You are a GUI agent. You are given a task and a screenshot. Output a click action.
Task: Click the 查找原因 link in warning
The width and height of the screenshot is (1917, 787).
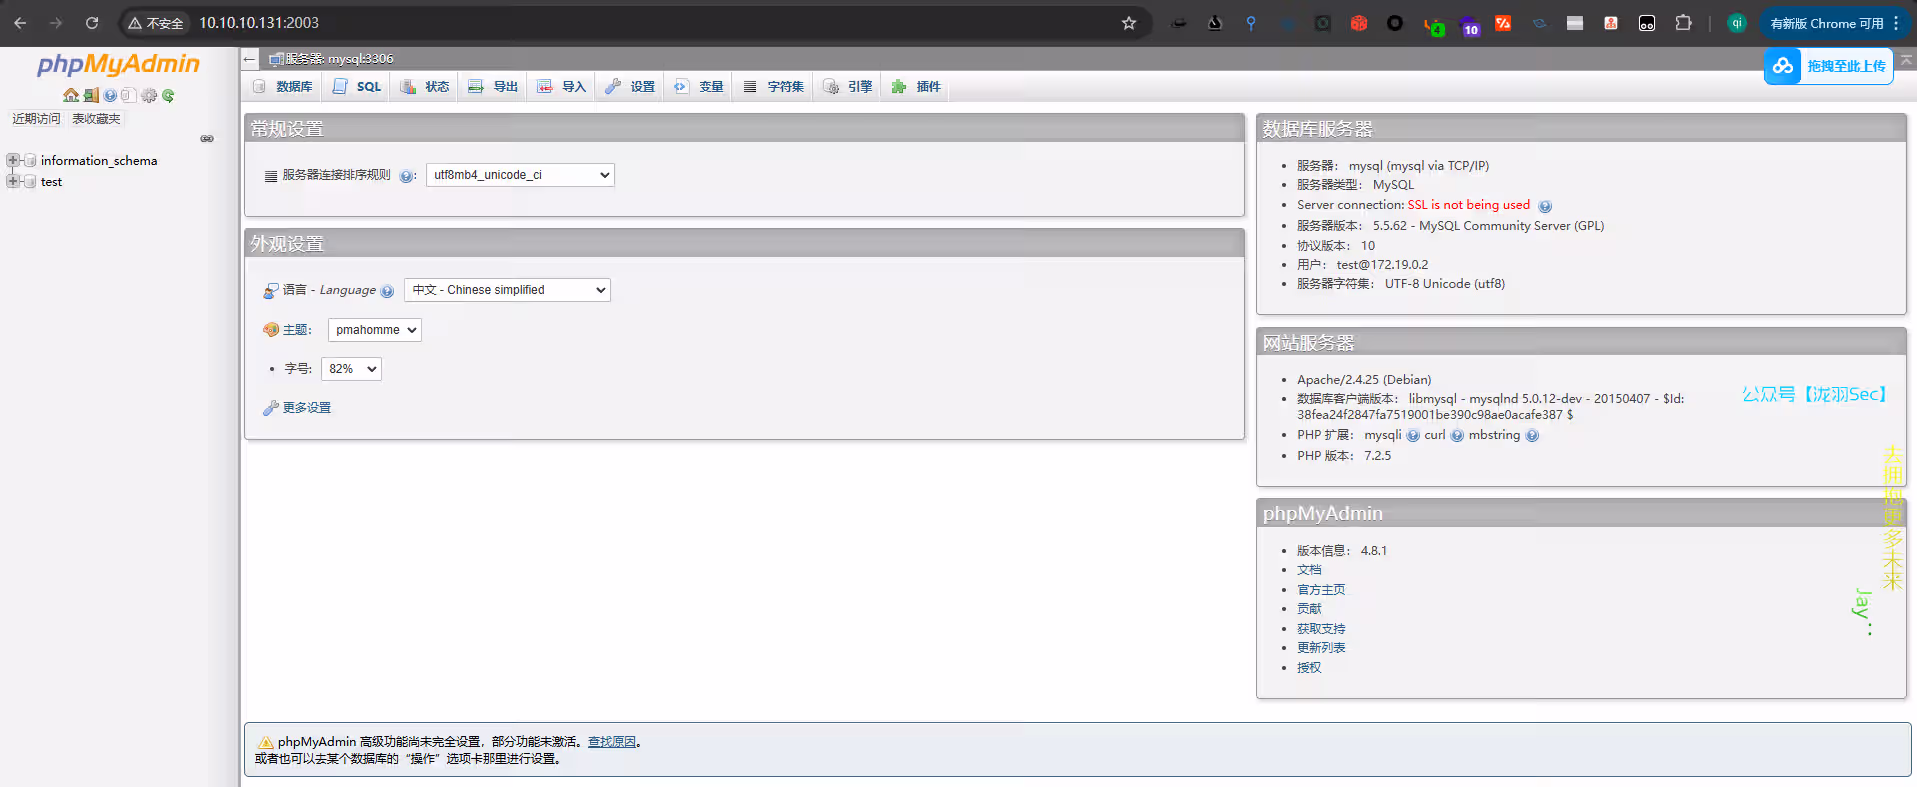point(611,742)
